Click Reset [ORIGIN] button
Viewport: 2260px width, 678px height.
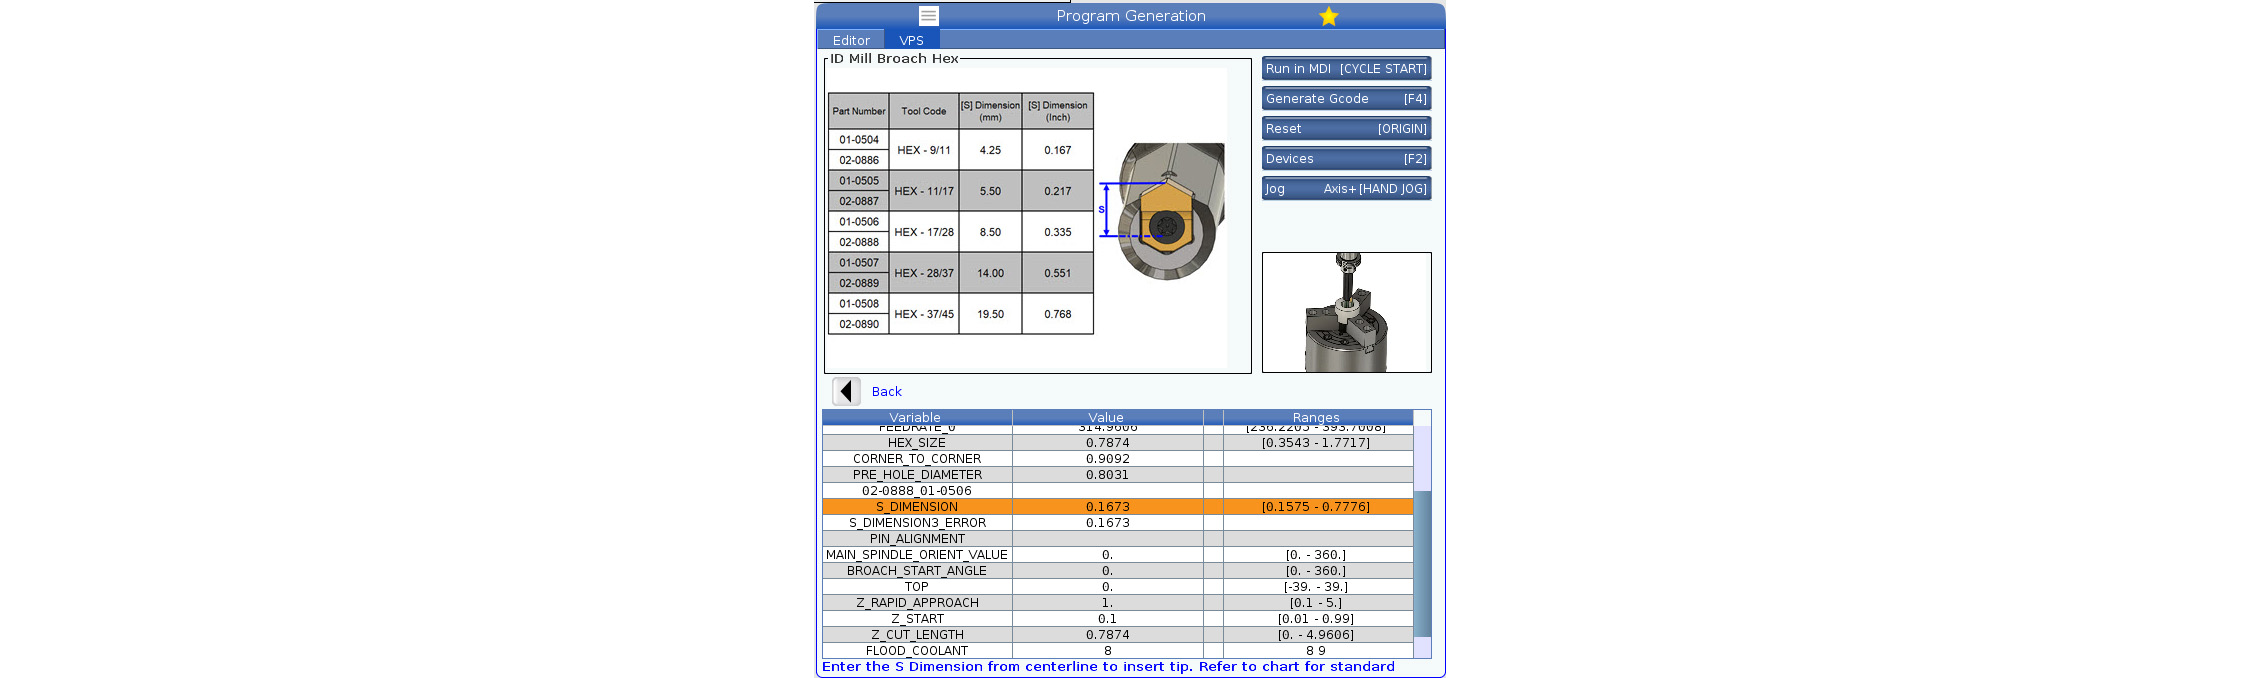[1346, 128]
